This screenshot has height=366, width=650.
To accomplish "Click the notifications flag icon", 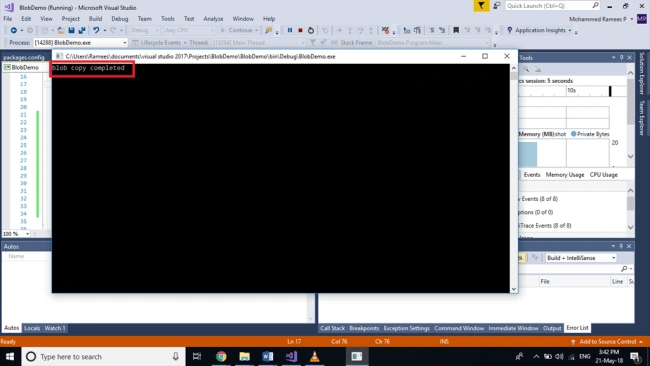I will pyautogui.click(x=481, y=6).
